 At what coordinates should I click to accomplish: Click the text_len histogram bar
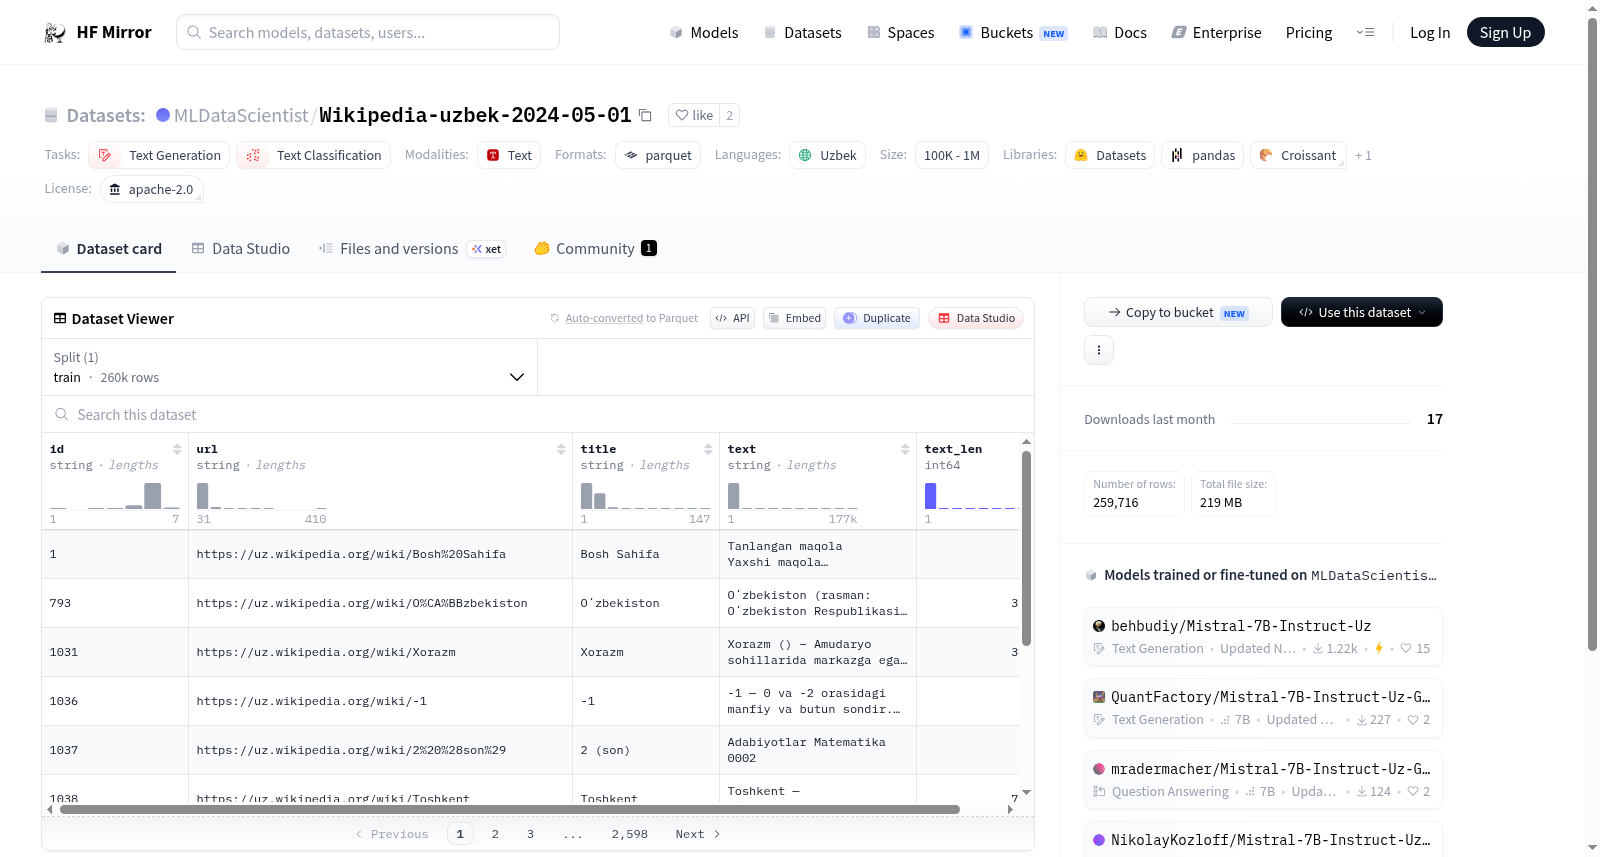(x=930, y=496)
